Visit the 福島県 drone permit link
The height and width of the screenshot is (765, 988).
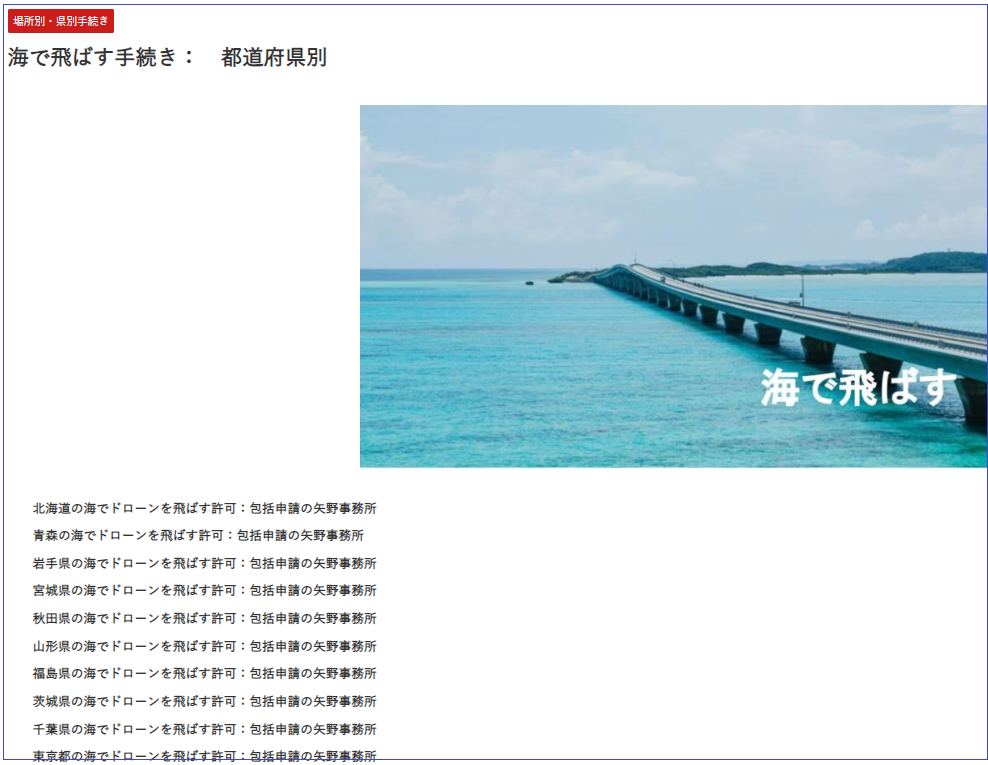coord(204,674)
